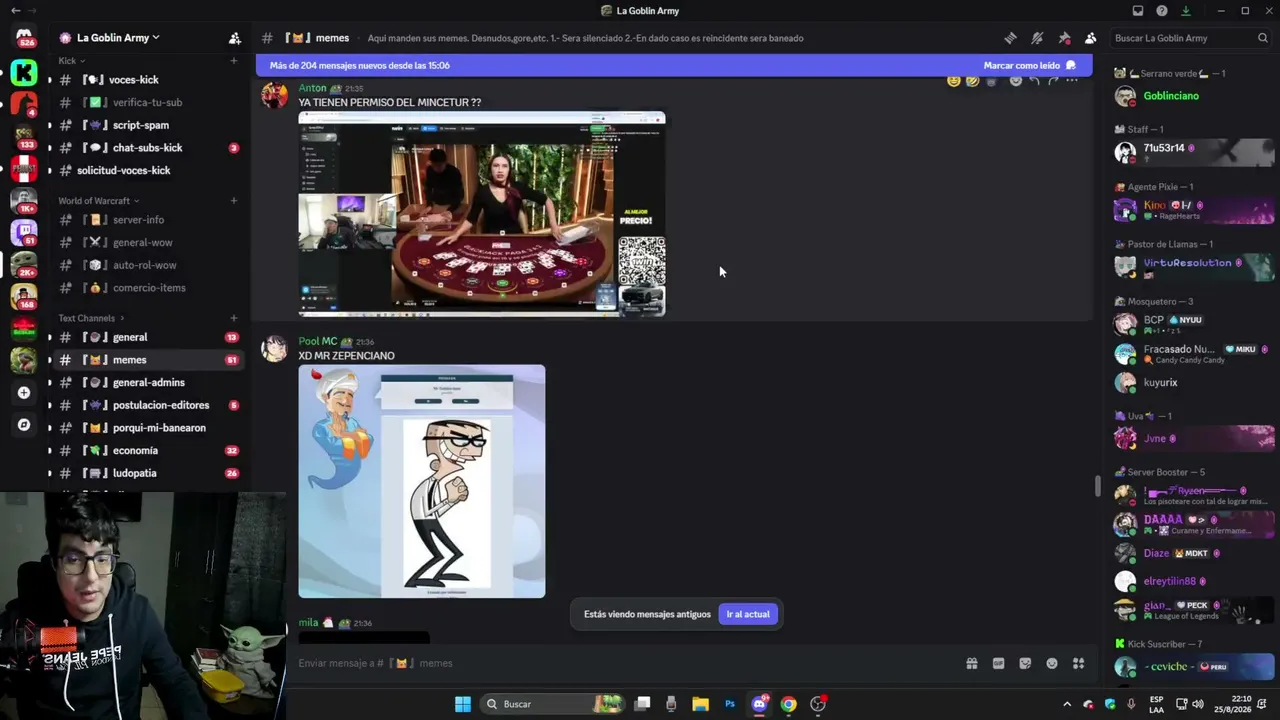The height and width of the screenshot is (720, 1280).
Task: Open the Kick server icon
Action: tap(24, 72)
